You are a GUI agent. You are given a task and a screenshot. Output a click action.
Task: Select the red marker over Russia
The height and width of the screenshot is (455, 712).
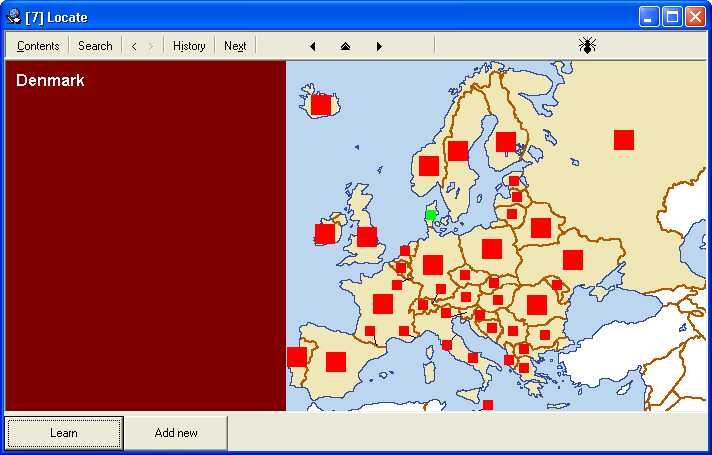click(624, 140)
